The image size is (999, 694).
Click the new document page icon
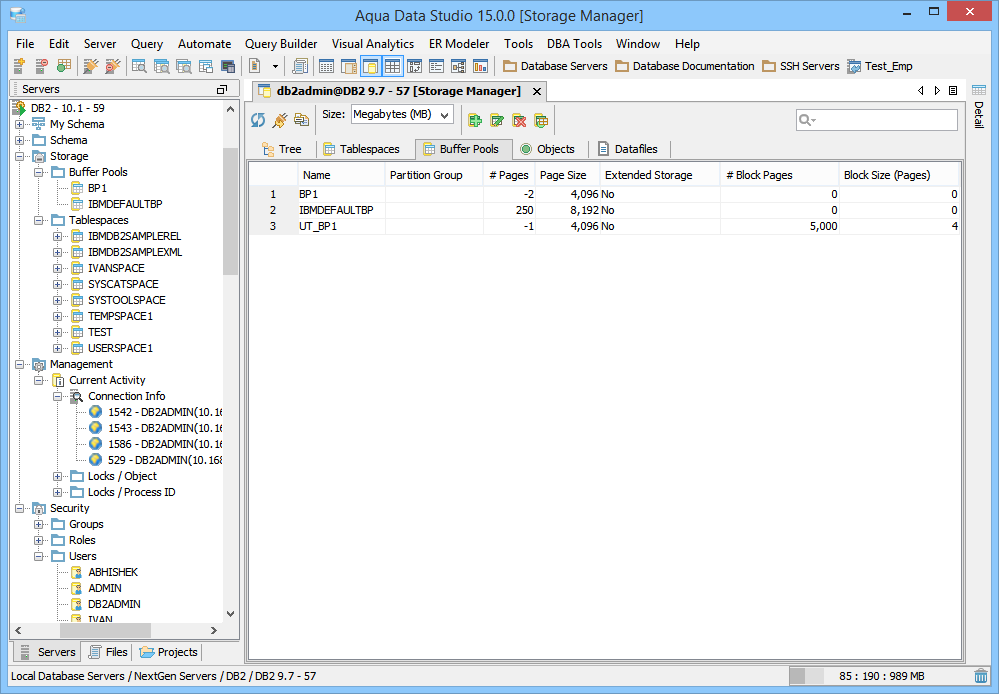tap(255, 66)
